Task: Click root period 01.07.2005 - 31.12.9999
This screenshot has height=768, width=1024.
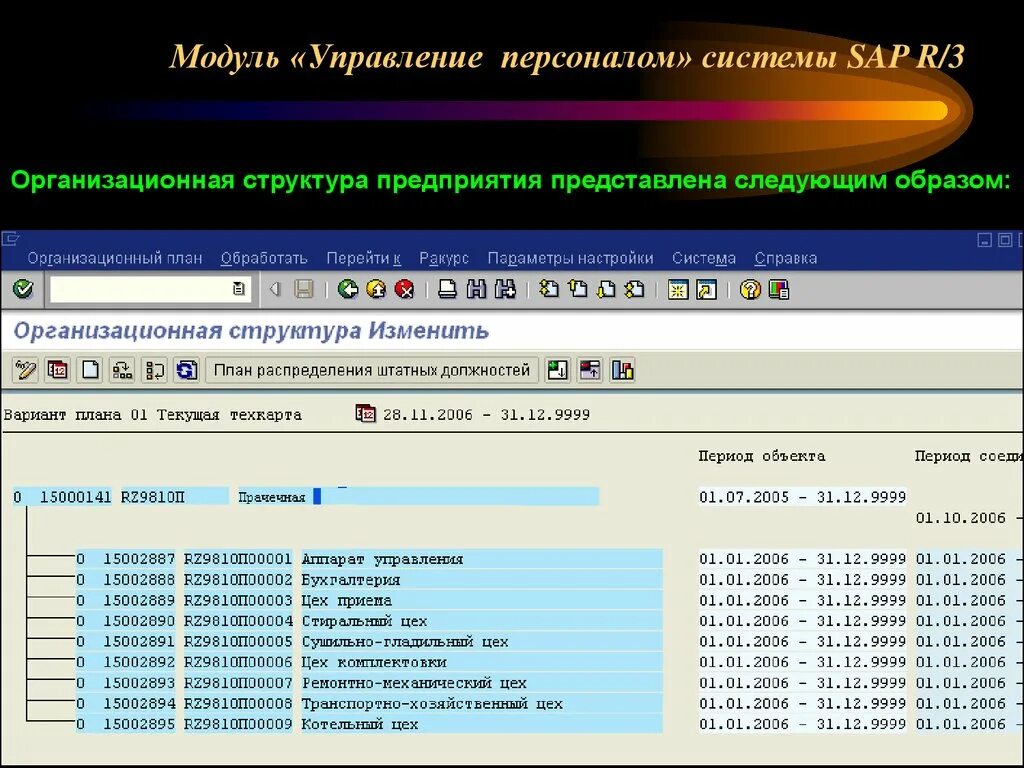Action: [x=803, y=497]
